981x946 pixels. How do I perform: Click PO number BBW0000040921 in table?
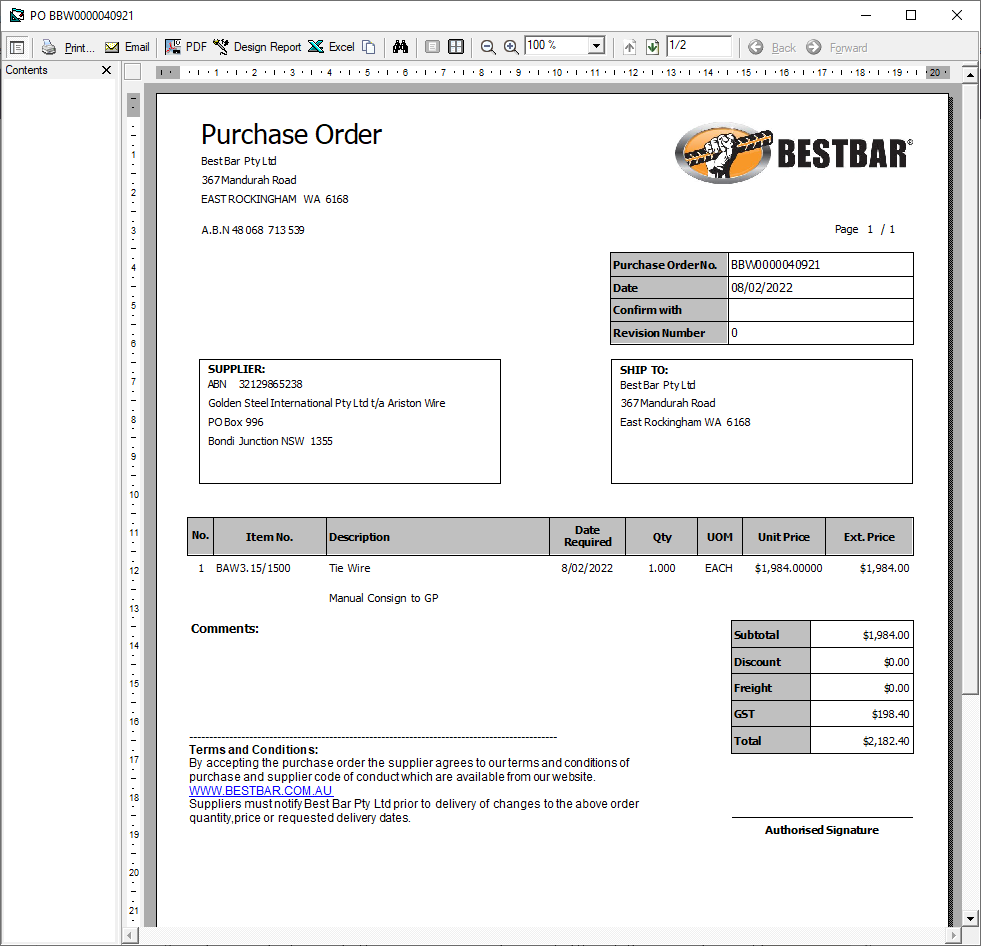click(775, 265)
